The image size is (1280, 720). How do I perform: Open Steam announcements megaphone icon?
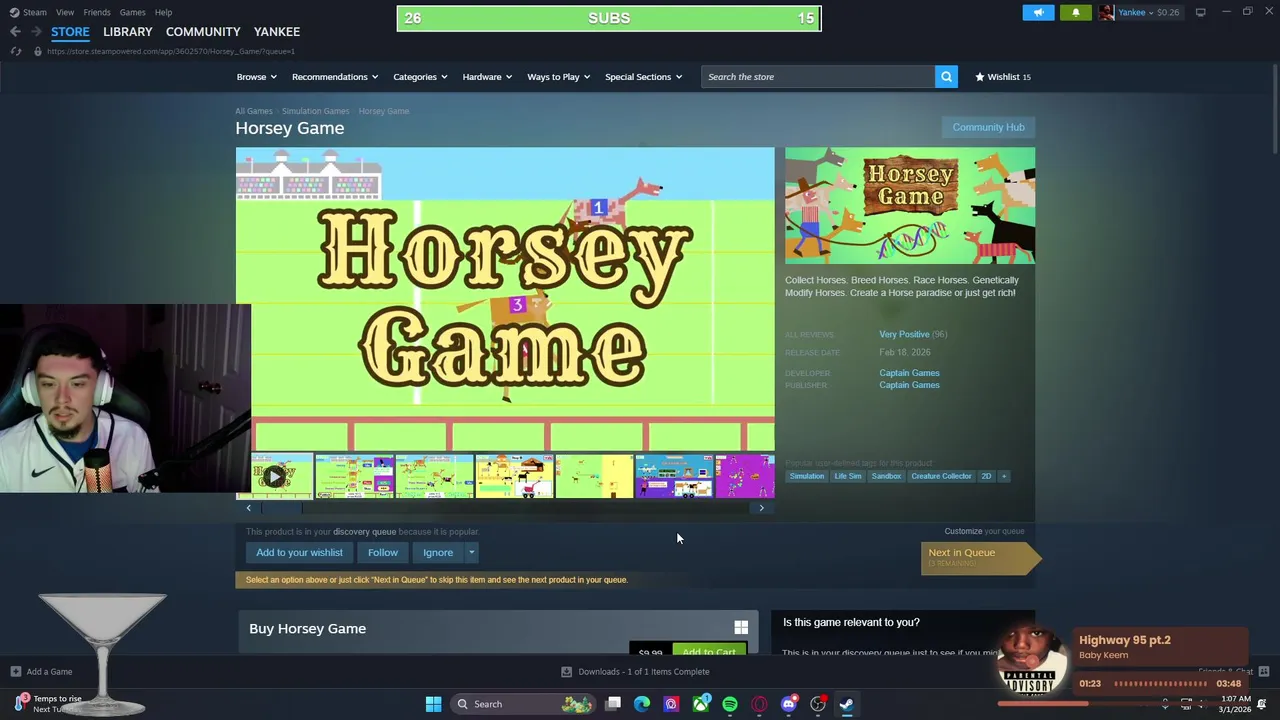tap(1038, 12)
